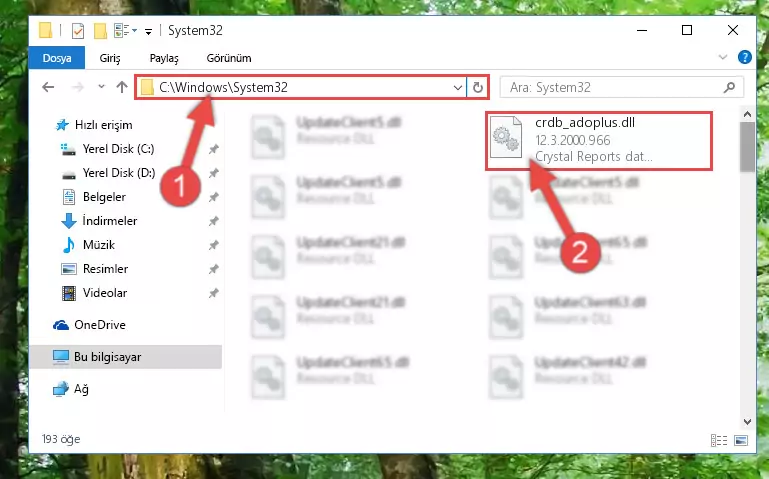Click the pin icon next to Yerel Disk (D:)
This screenshot has height=479, width=769.
(213, 173)
